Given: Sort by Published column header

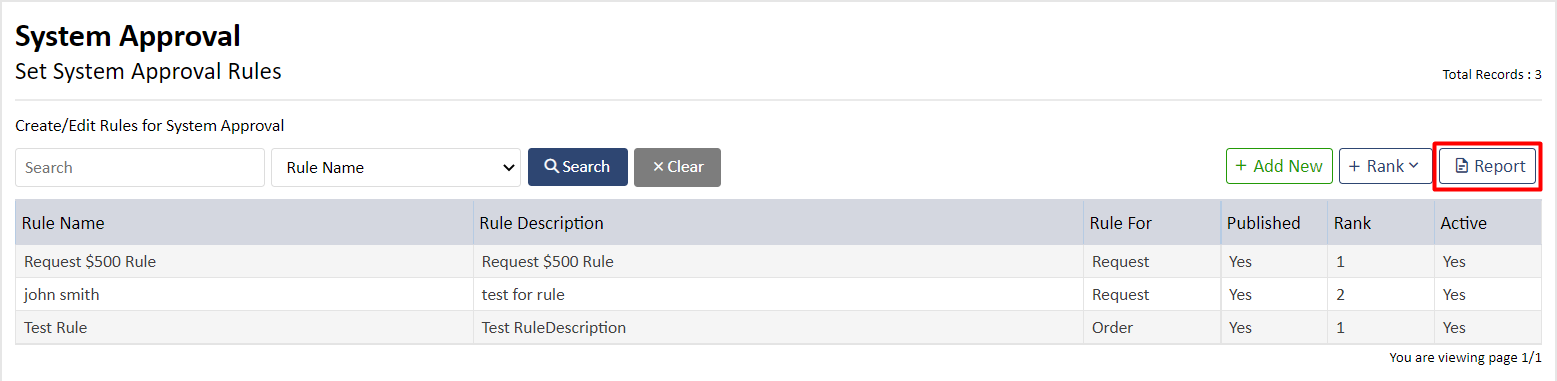Looking at the screenshot, I should [x=1263, y=223].
